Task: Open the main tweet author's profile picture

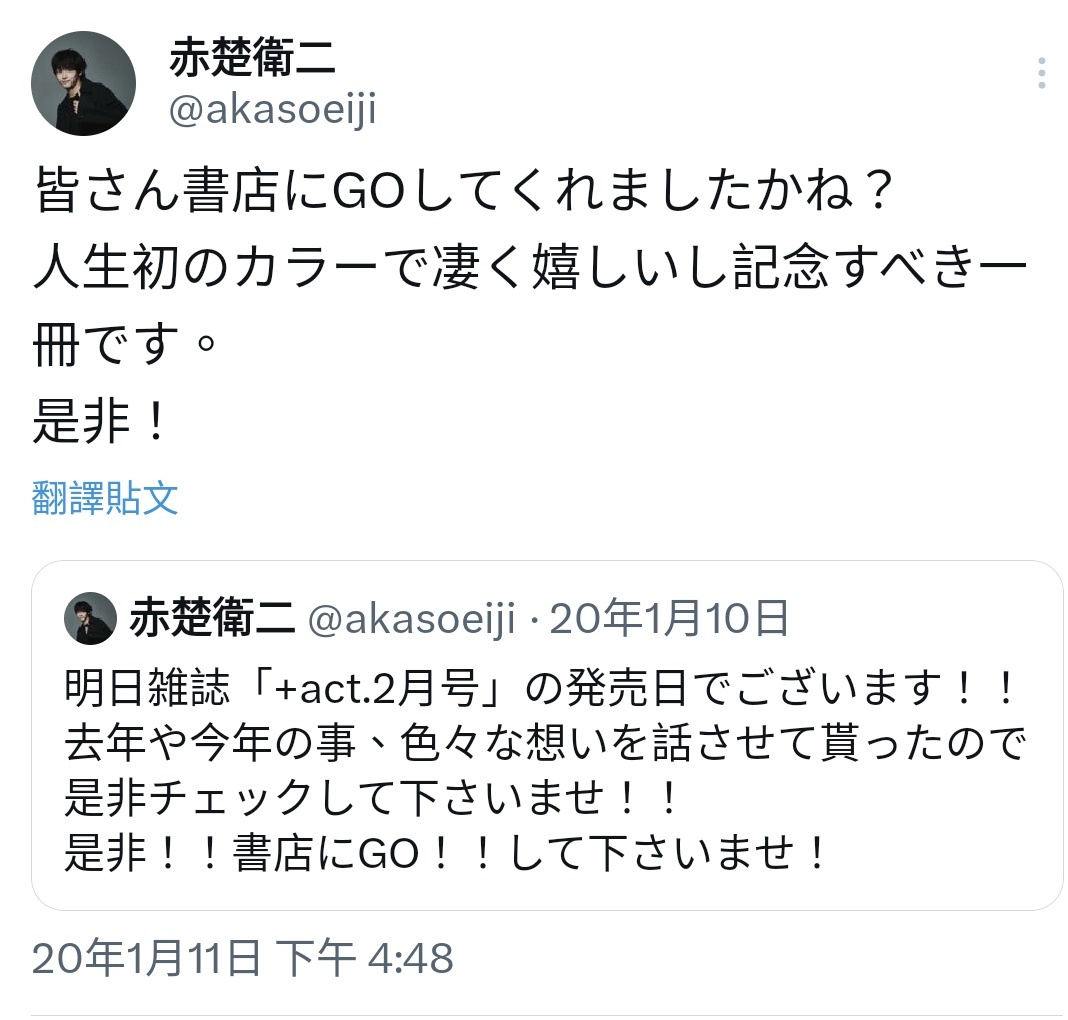Action: click(83, 83)
